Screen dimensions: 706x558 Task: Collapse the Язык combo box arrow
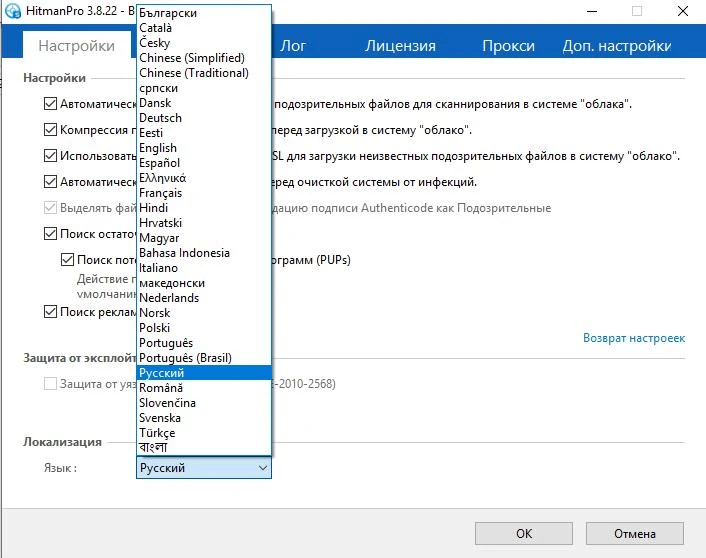click(262, 468)
